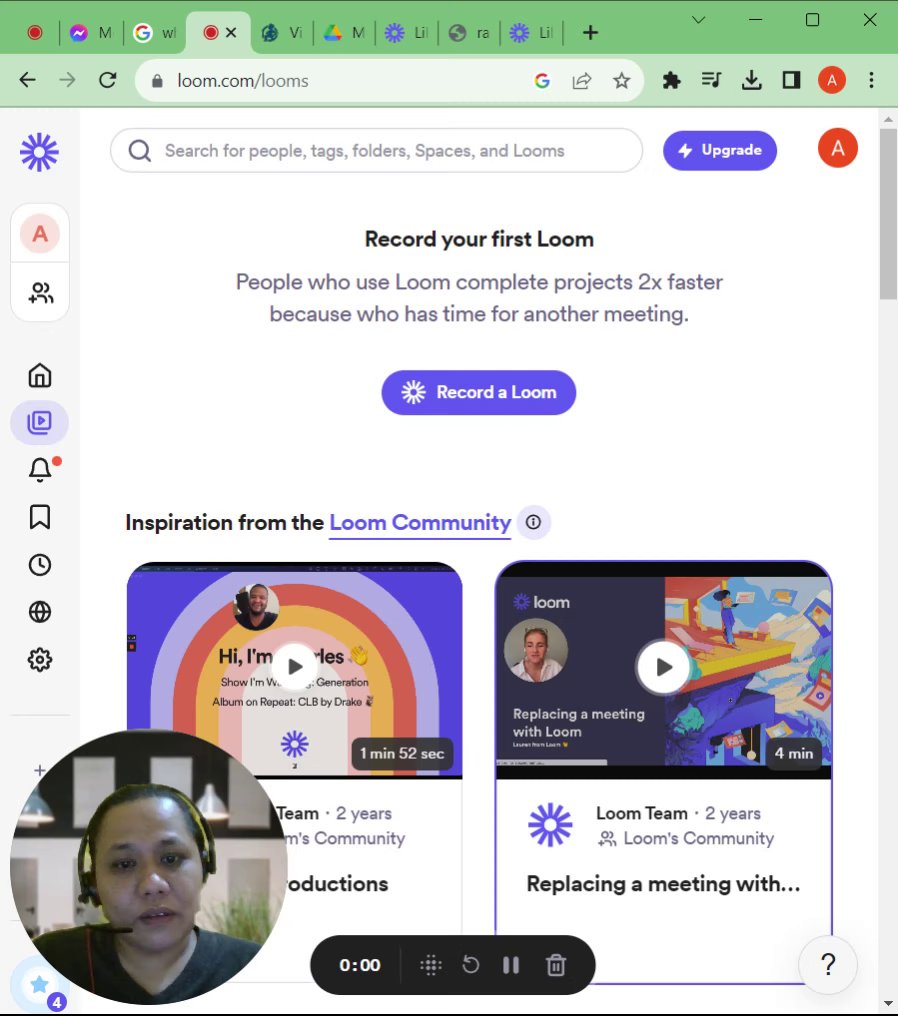Open Chrome three-dot menu

[x=871, y=80]
